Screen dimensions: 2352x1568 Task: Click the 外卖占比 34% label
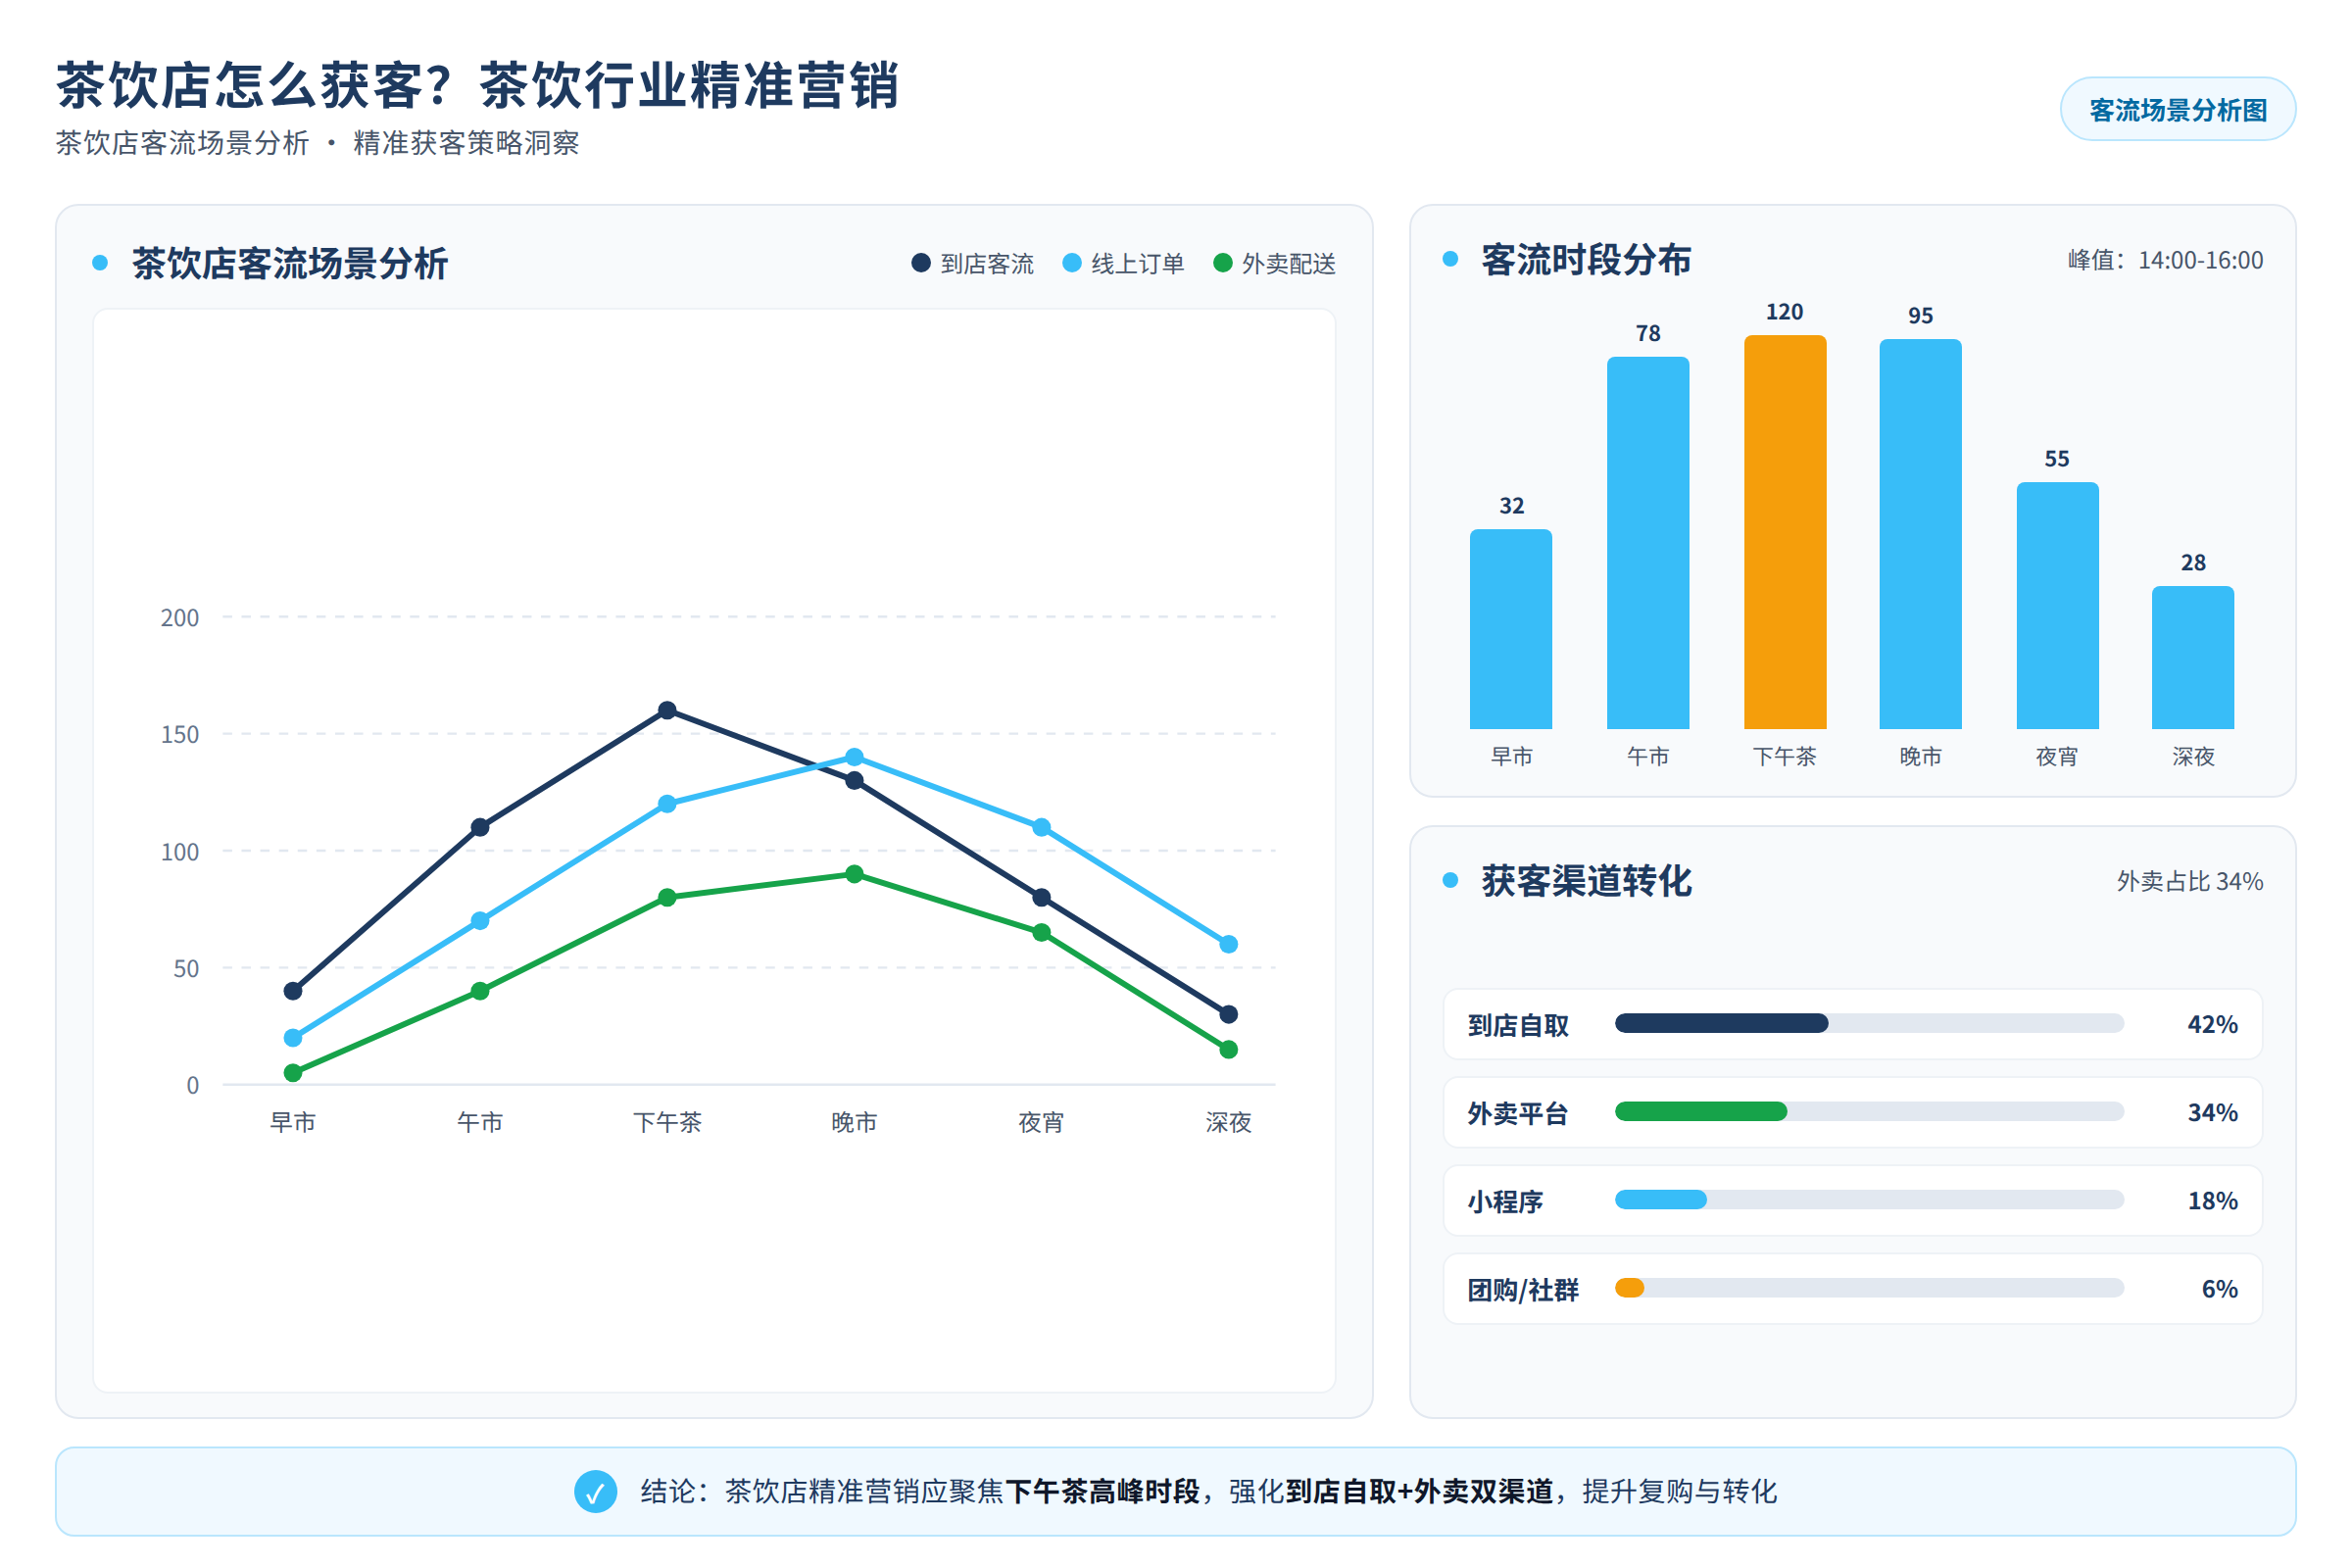pos(2189,881)
